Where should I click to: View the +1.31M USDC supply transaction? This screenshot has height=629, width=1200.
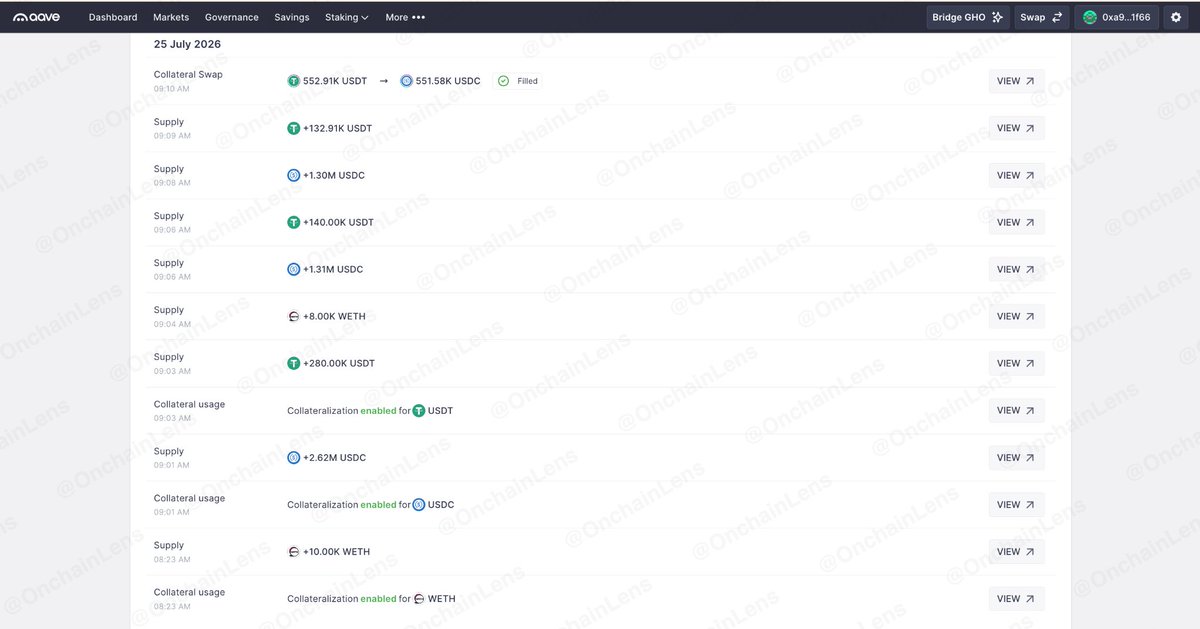1016,269
